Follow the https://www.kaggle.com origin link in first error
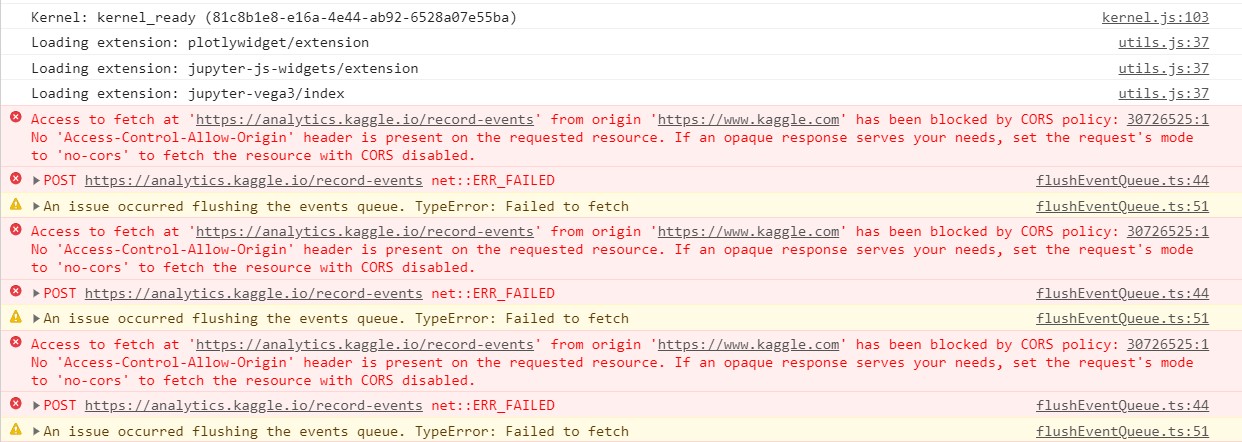Screen dimensions: 1242x442 pos(749,119)
